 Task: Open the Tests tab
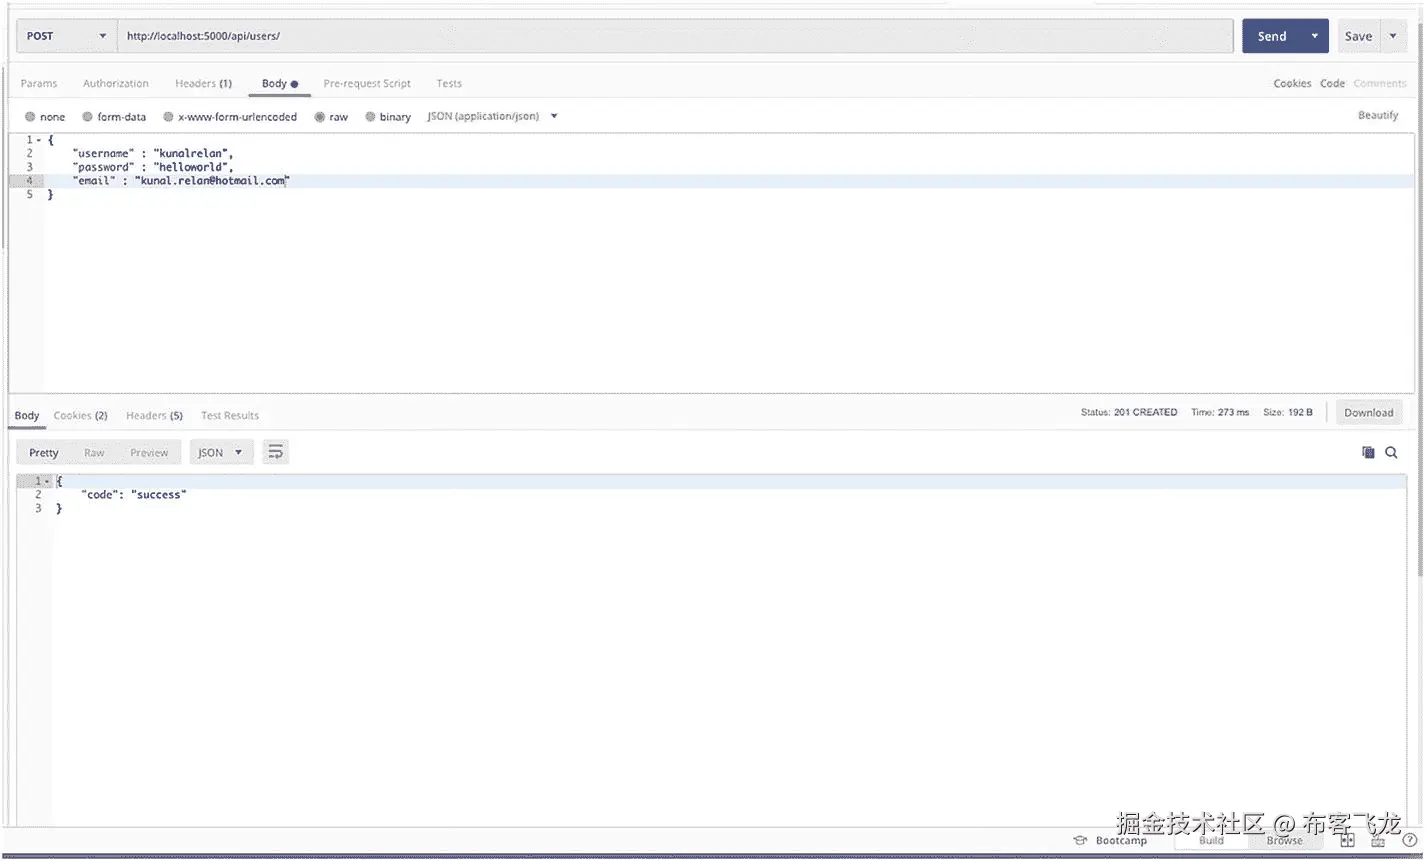(x=449, y=84)
